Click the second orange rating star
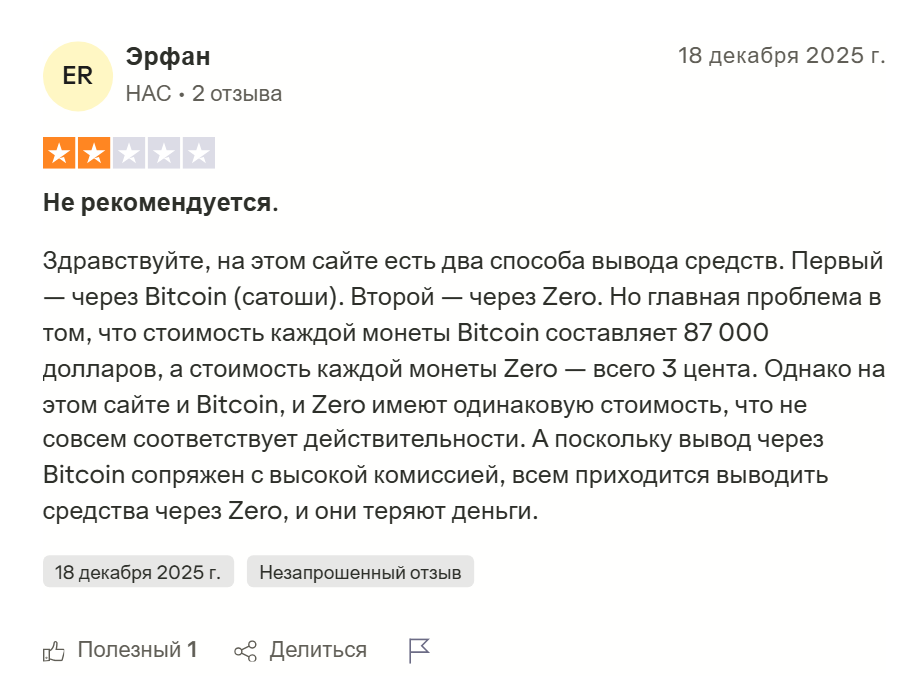This screenshot has width=904, height=692. click(x=94, y=154)
